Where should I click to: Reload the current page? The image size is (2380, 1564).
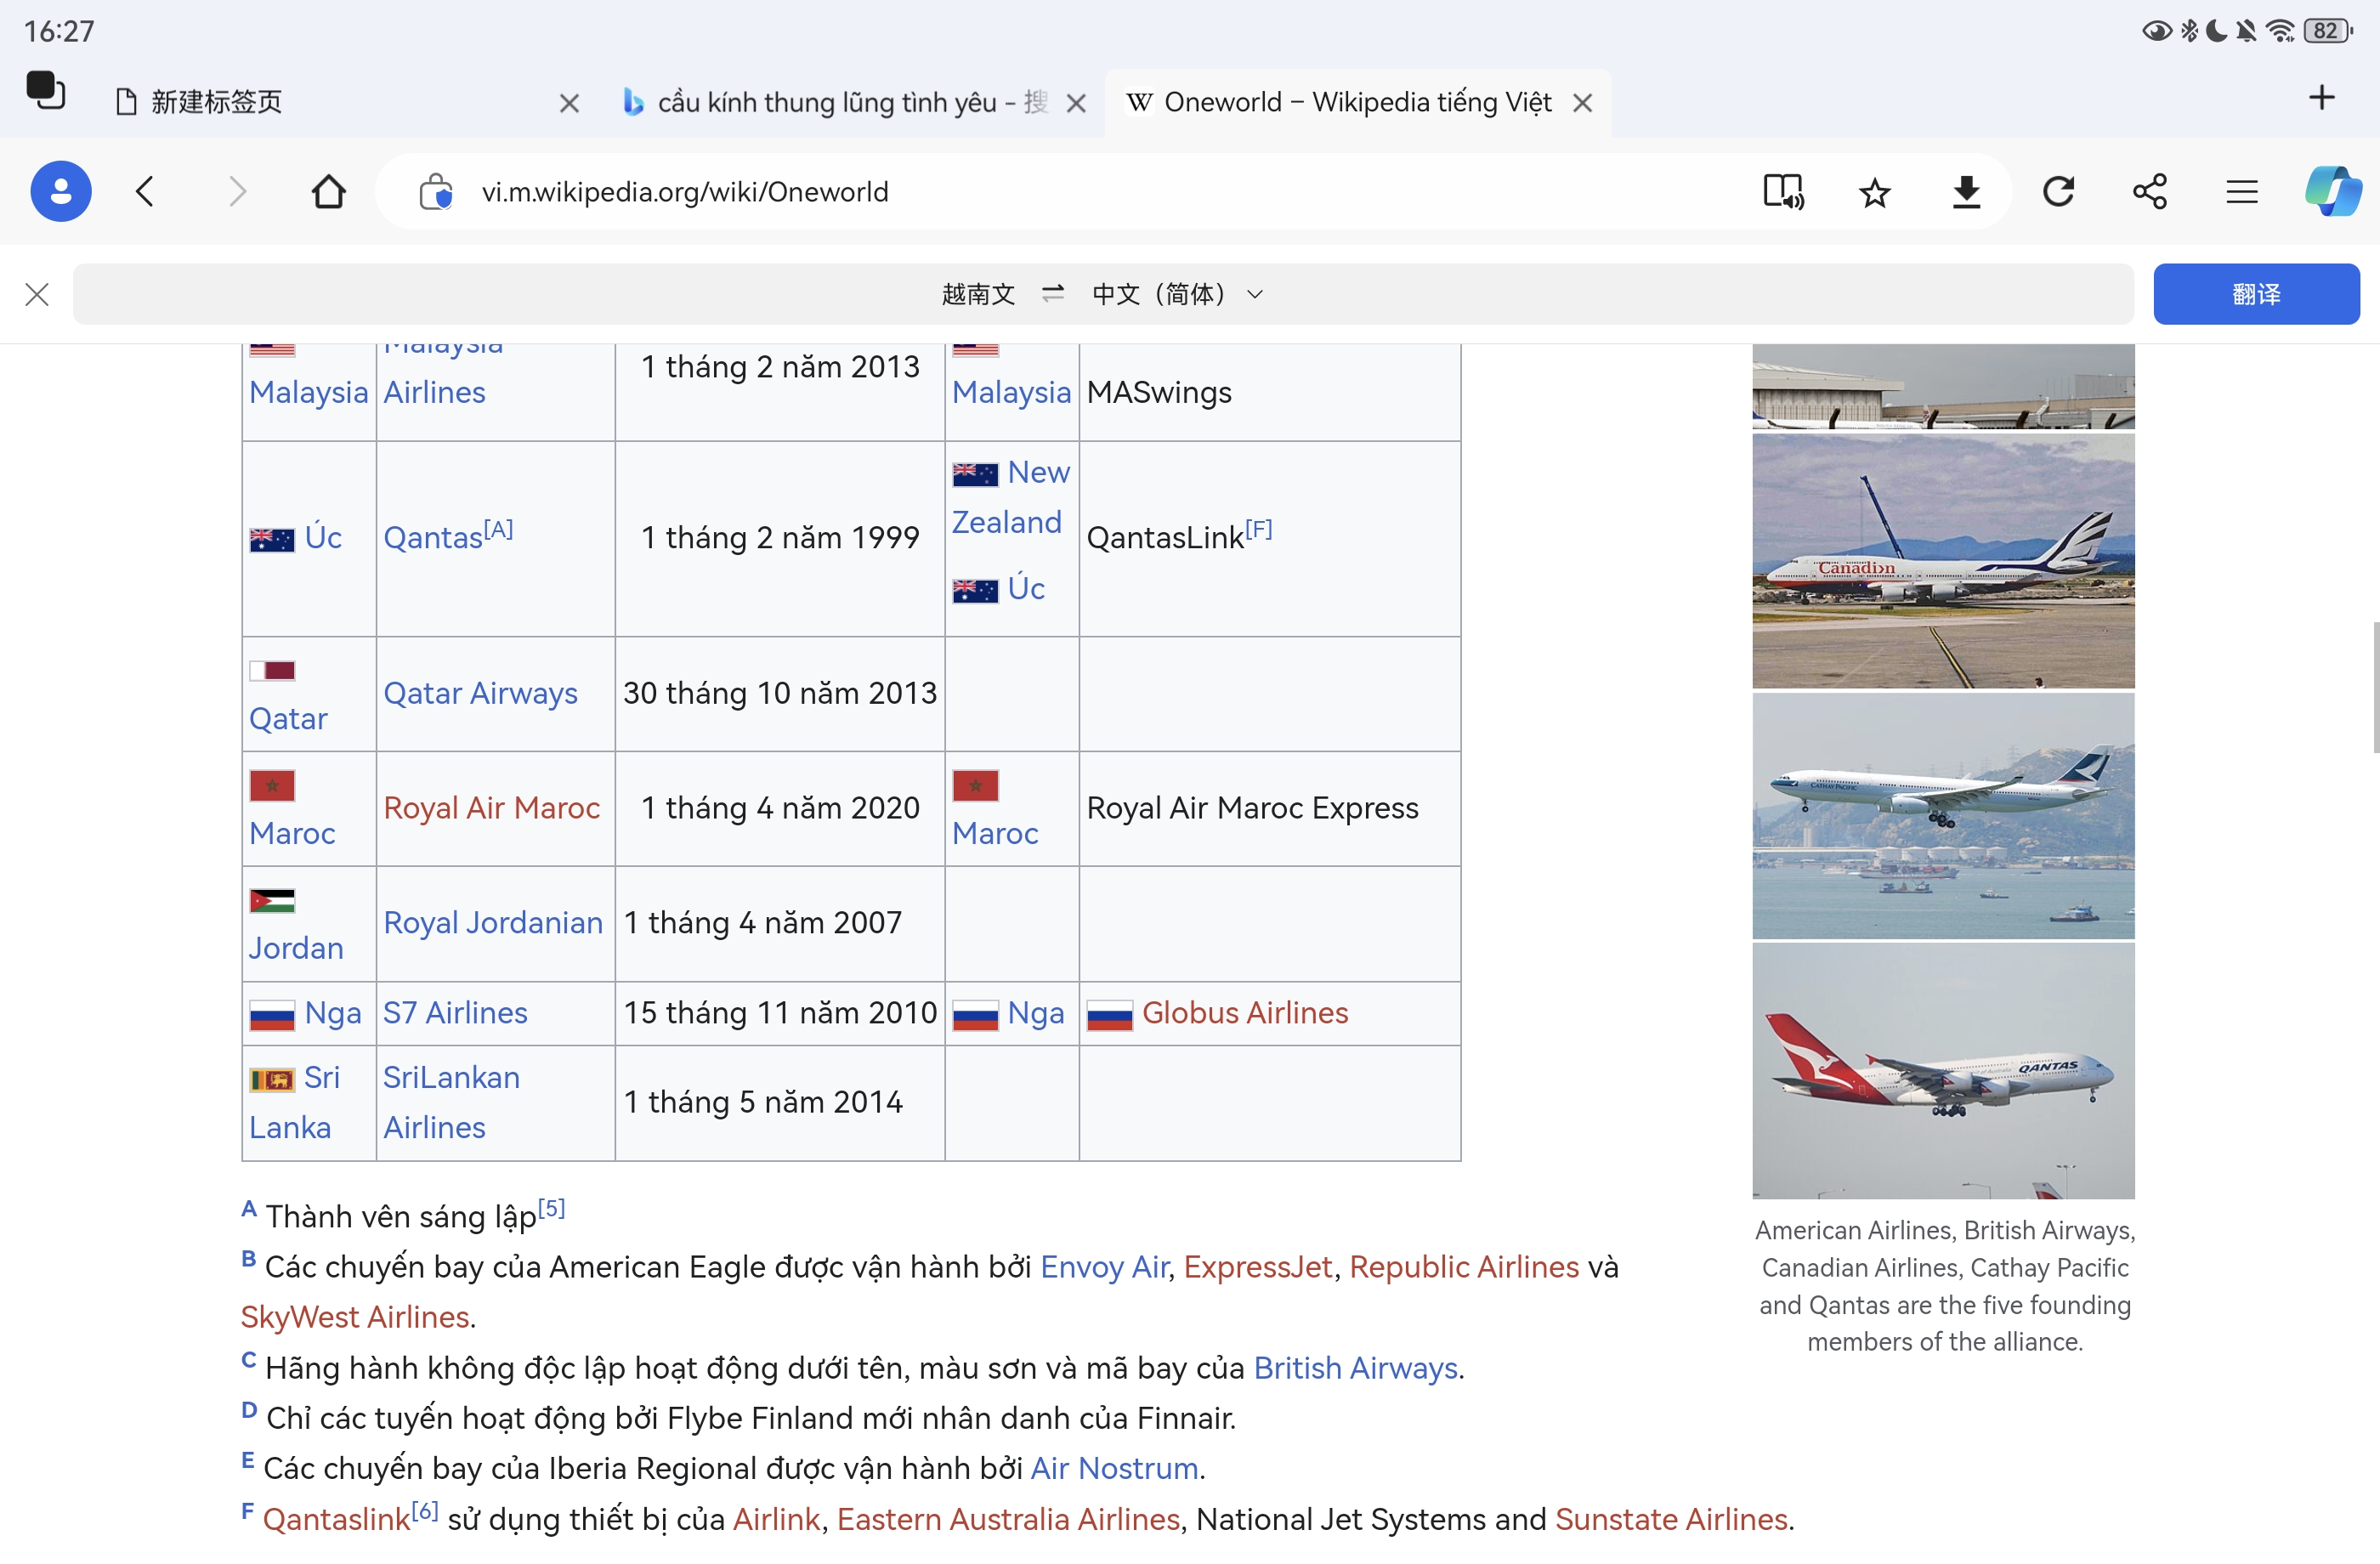(2058, 191)
